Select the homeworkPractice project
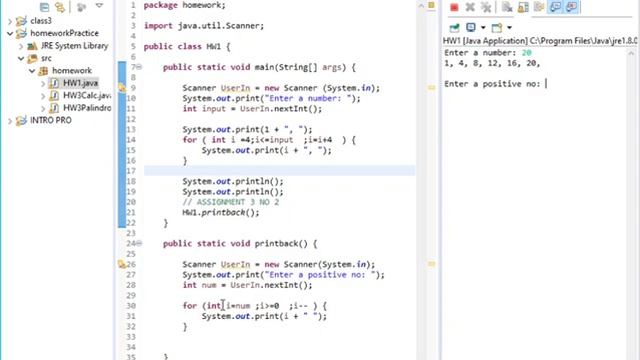The width and height of the screenshot is (640, 360). 64,33
